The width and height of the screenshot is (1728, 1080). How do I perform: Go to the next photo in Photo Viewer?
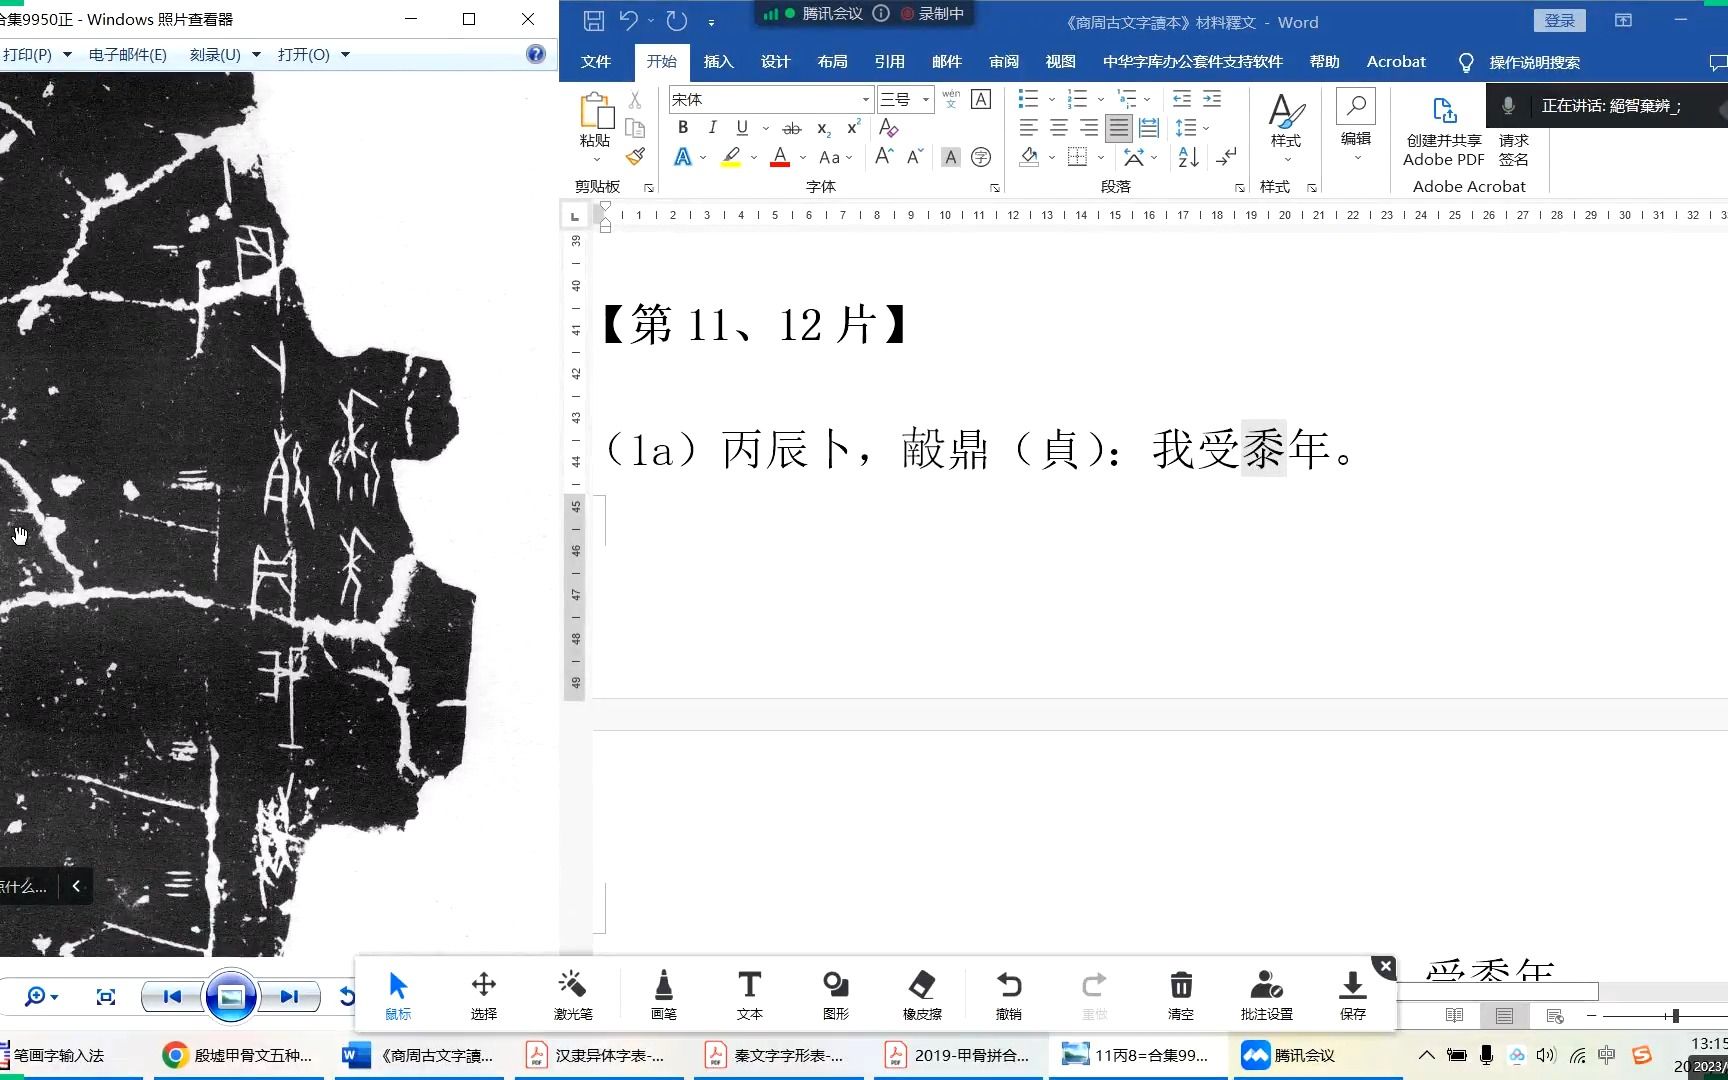tap(289, 996)
